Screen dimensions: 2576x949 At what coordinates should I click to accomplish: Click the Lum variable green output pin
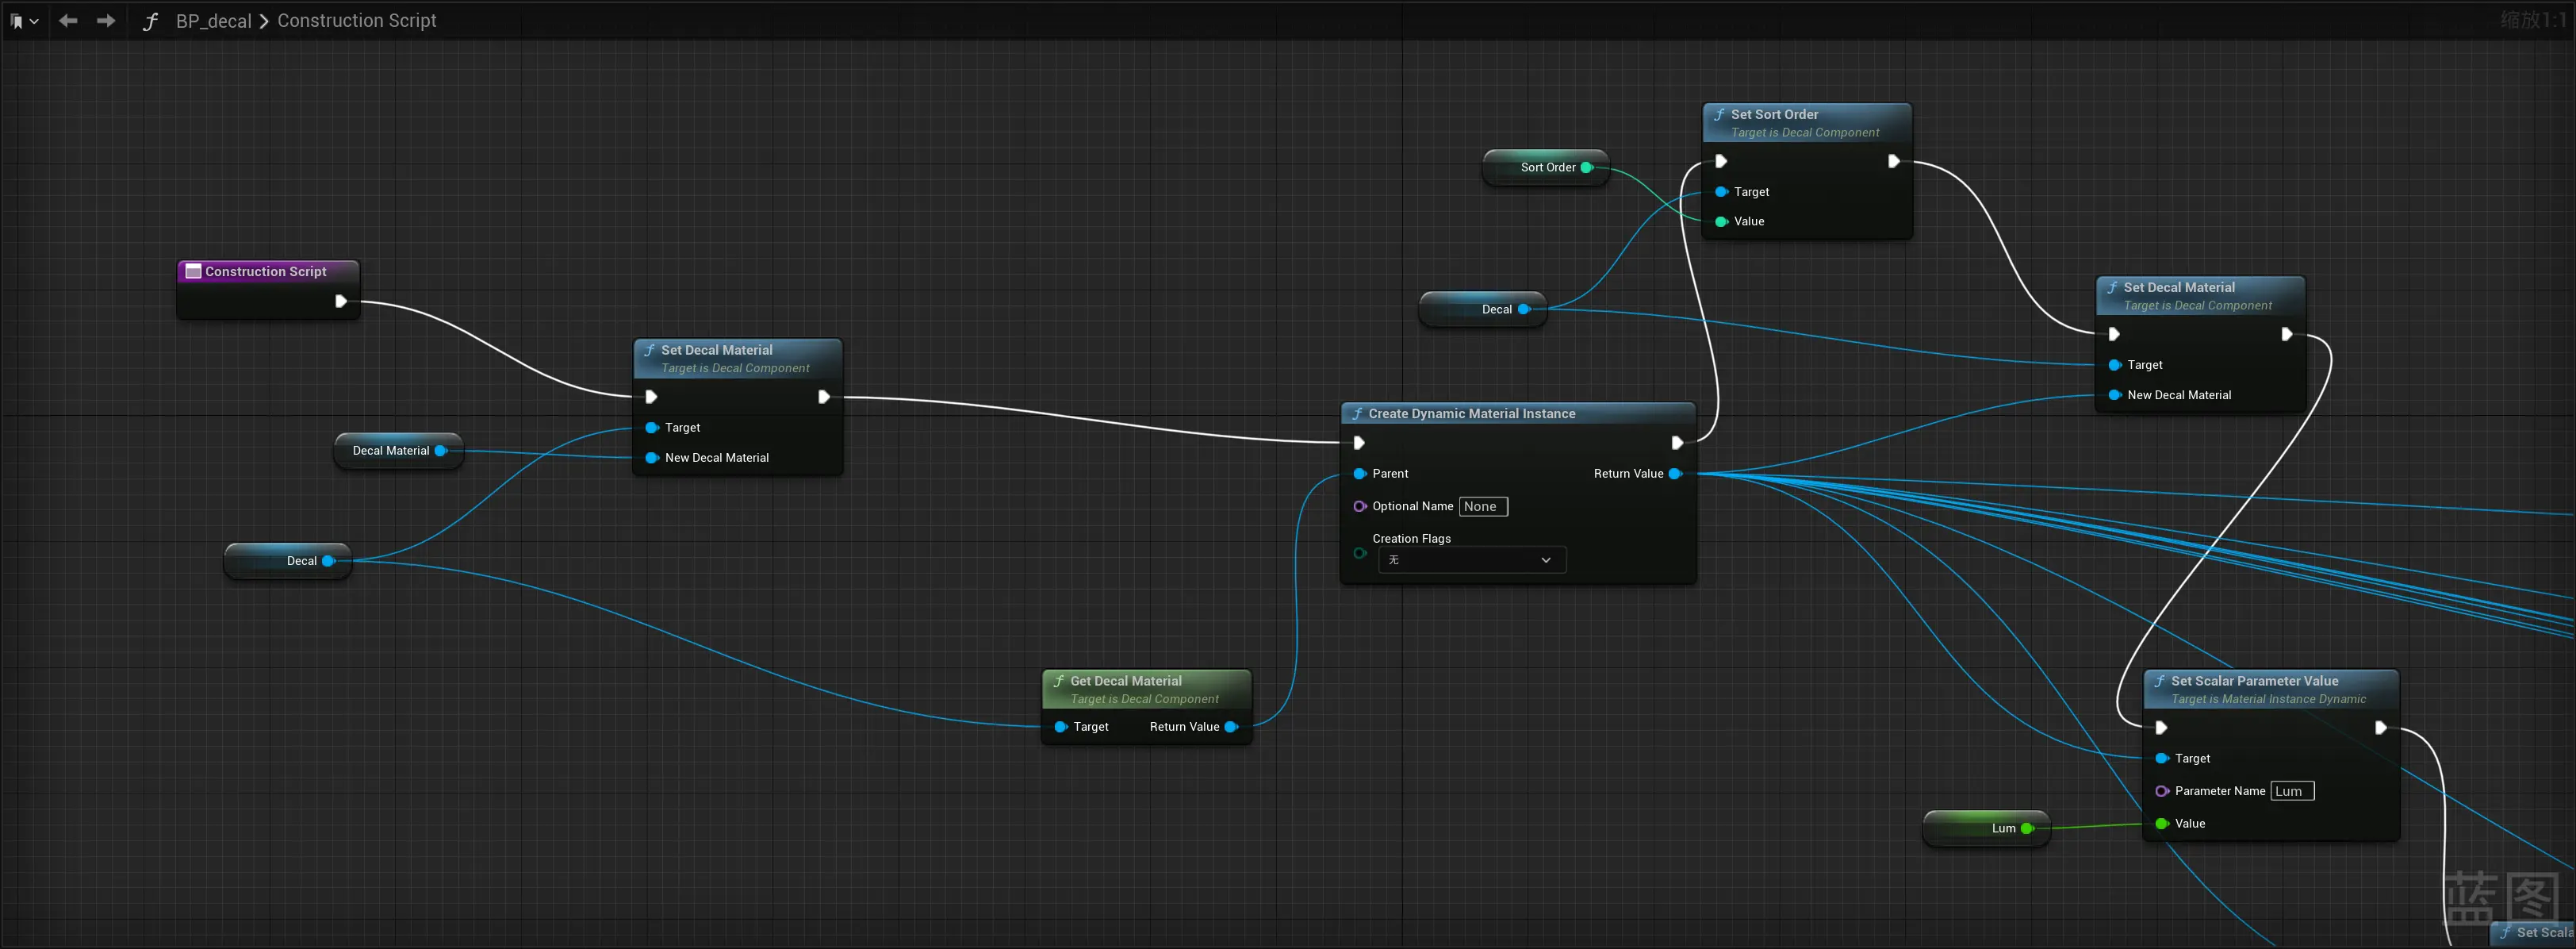coord(2027,828)
